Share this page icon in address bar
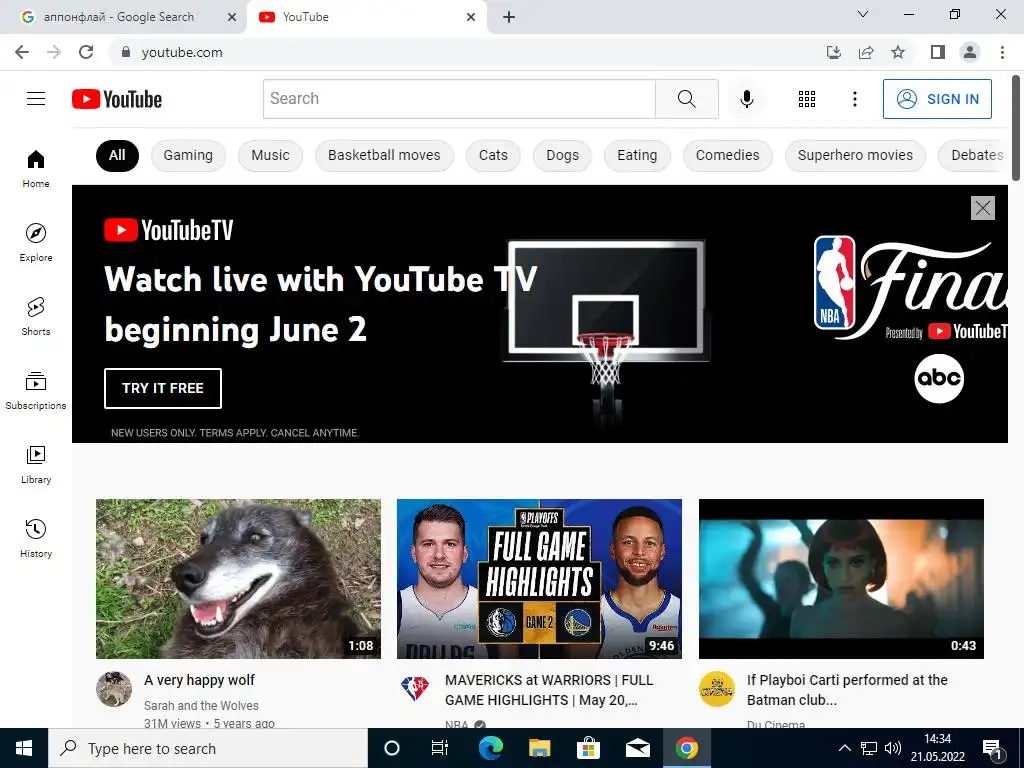Screen dimensions: 1024x768 (866, 52)
